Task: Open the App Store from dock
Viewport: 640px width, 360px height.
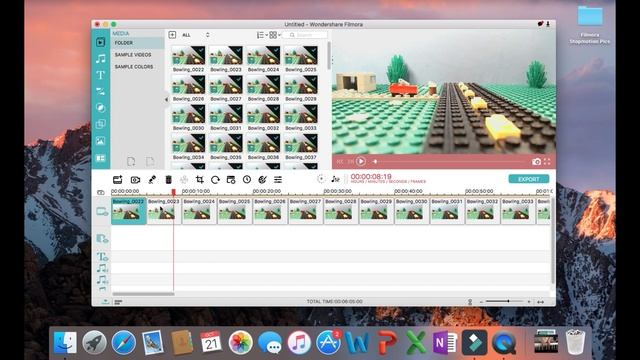Action: pos(329,342)
